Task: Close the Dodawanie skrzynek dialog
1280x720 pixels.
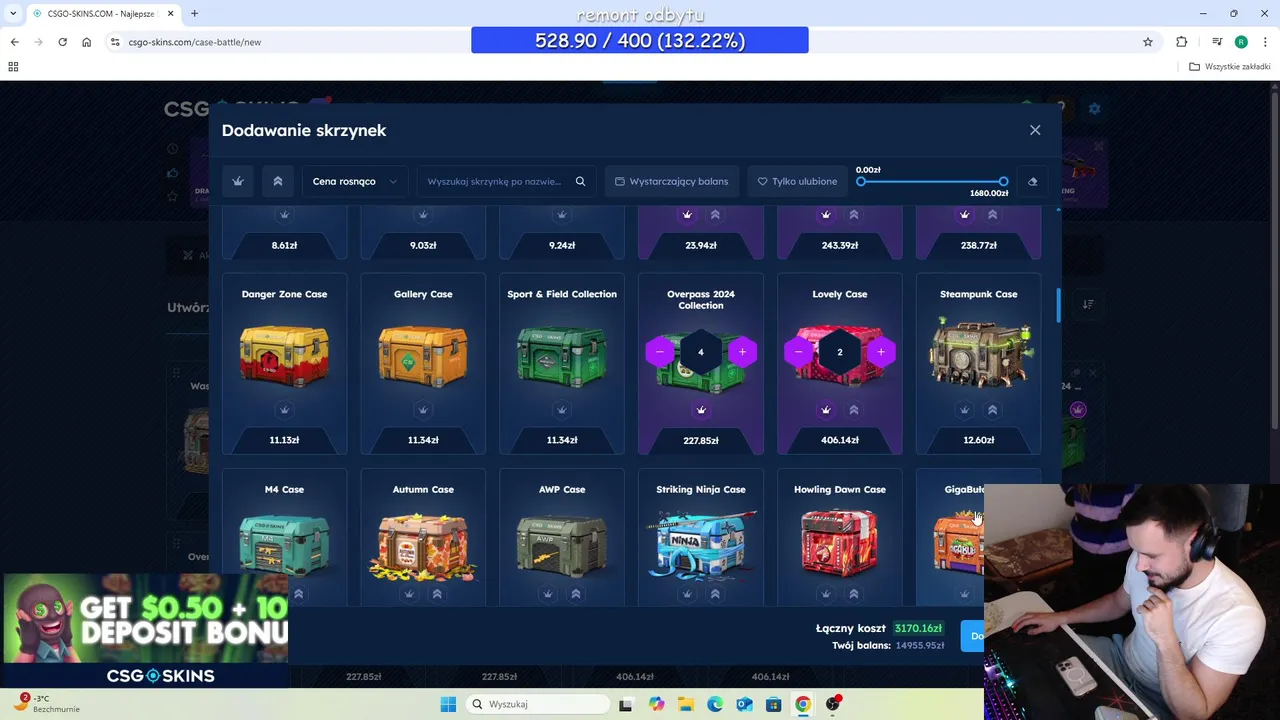Action: [1035, 130]
